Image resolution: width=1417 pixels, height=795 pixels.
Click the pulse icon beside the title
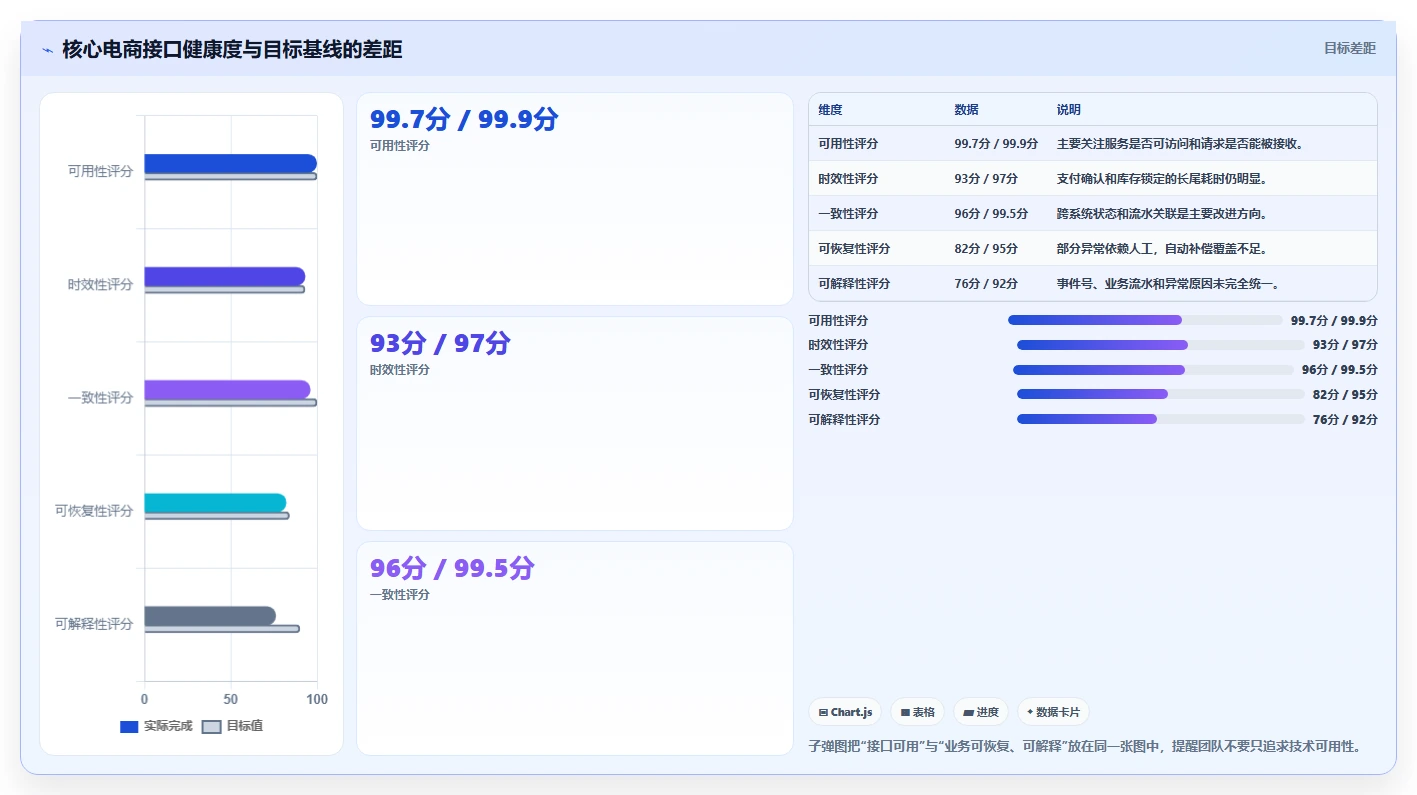[x=48, y=50]
